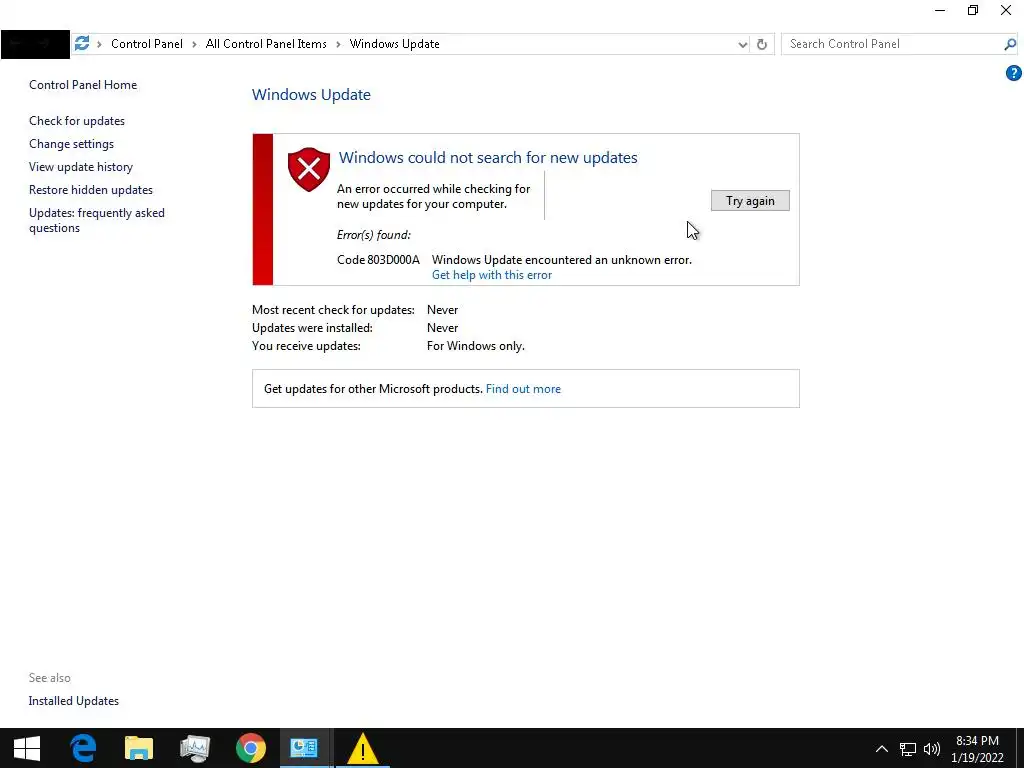Screen dimensions: 1024x768
Task: Open Restore hidden updates
Action: click(x=91, y=190)
